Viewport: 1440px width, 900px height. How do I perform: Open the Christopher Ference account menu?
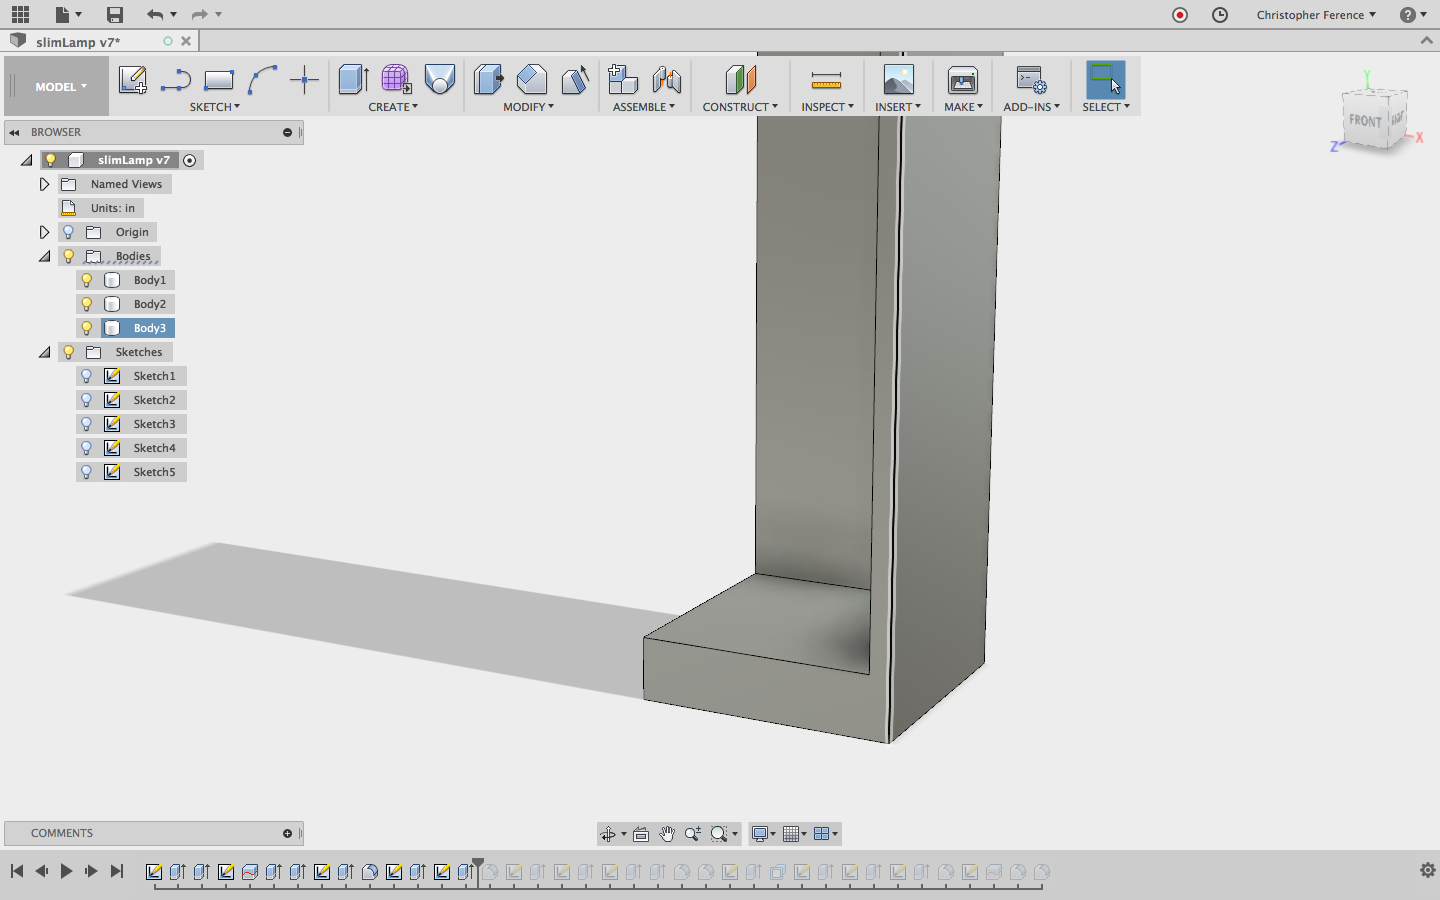coord(1316,15)
